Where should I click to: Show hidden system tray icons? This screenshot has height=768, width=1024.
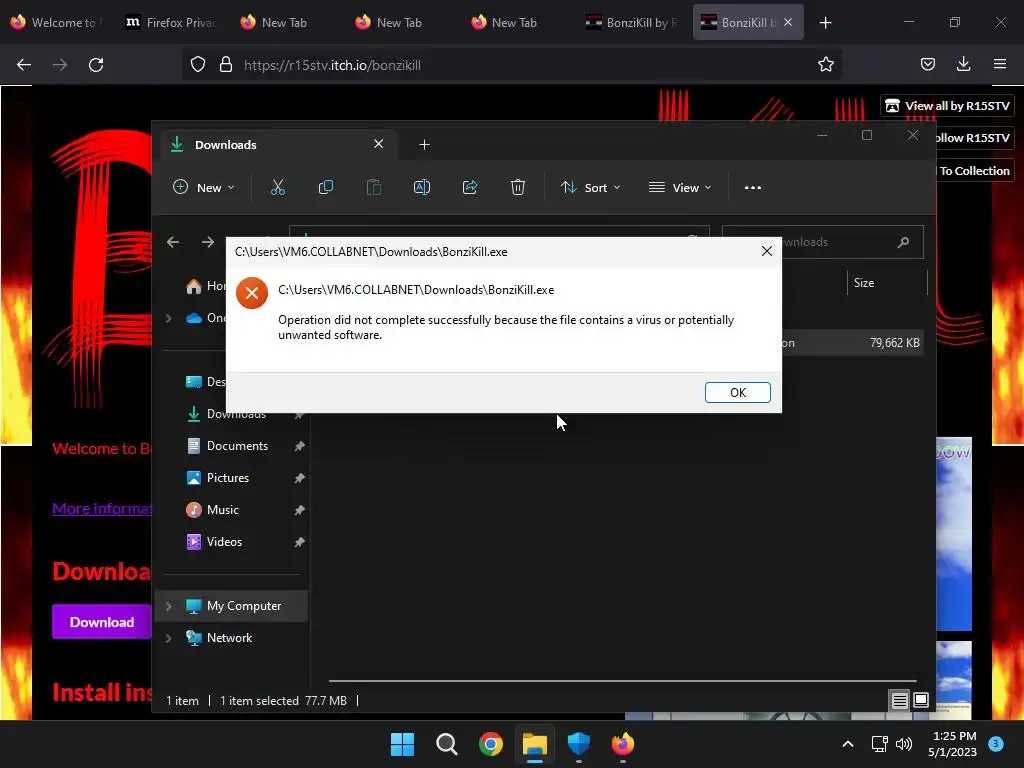848,744
